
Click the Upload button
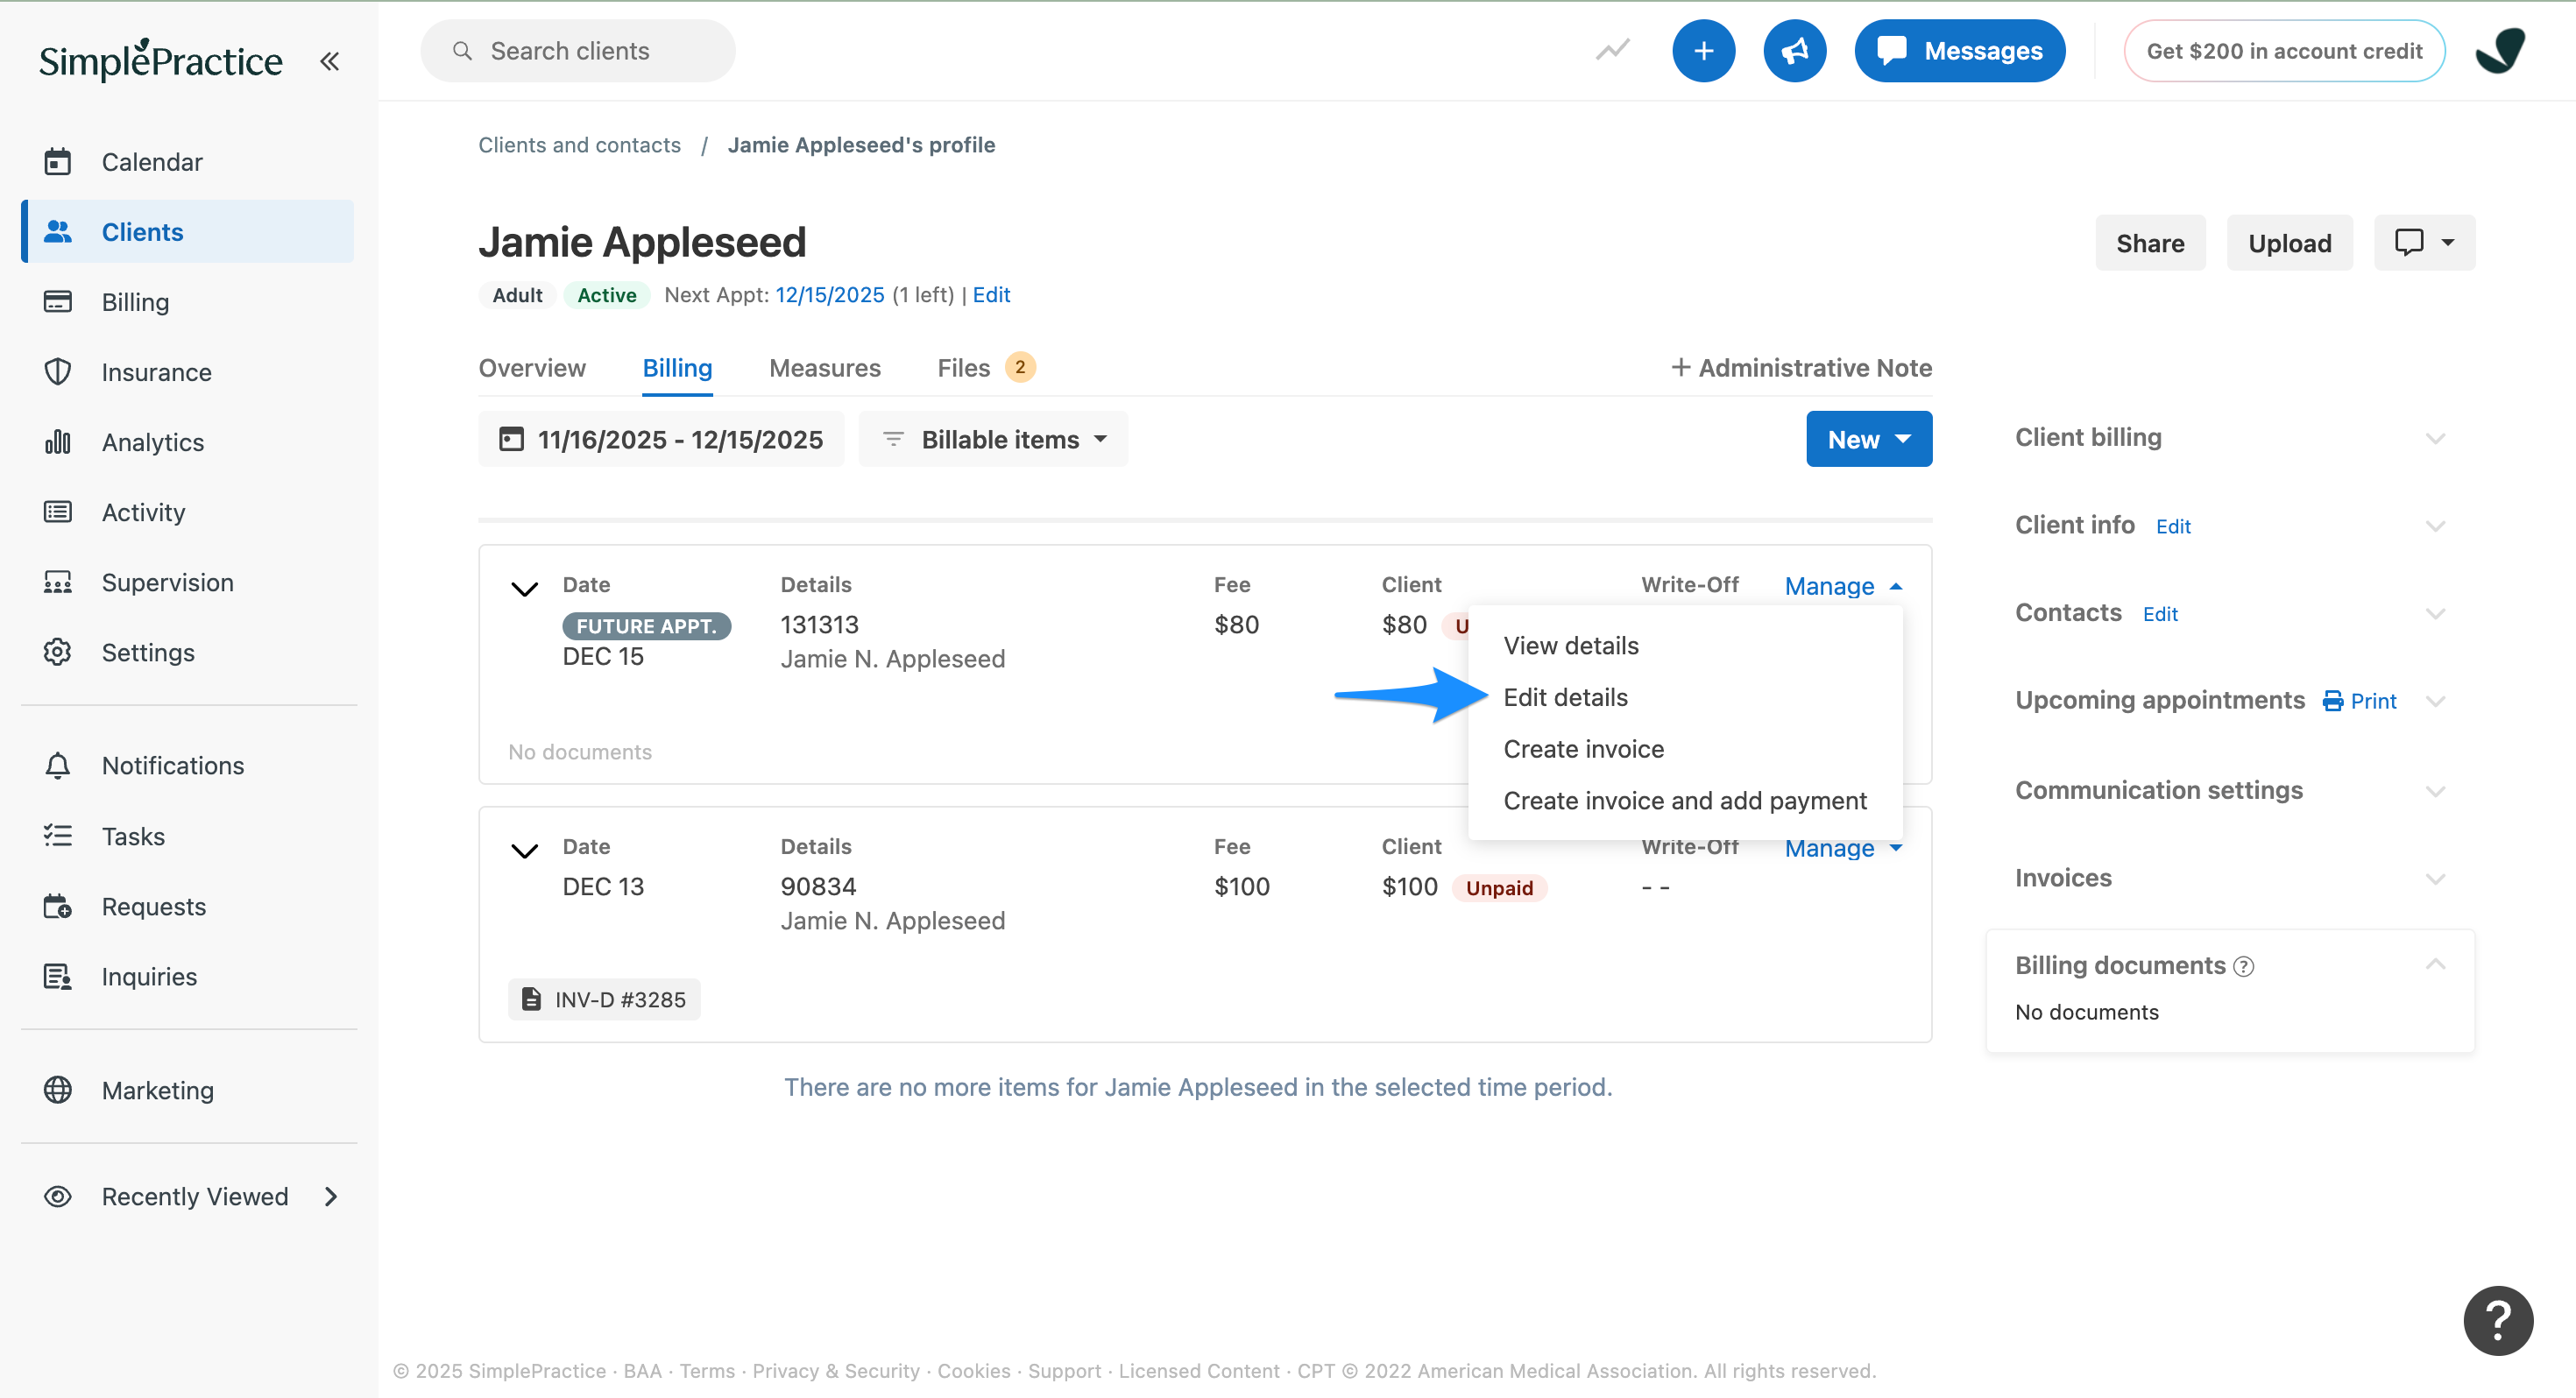click(x=2289, y=243)
